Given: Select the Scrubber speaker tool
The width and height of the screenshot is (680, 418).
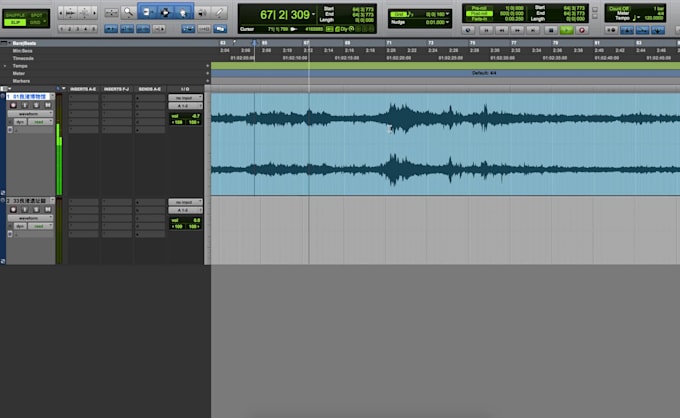Looking at the screenshot, I should point(202,12).
